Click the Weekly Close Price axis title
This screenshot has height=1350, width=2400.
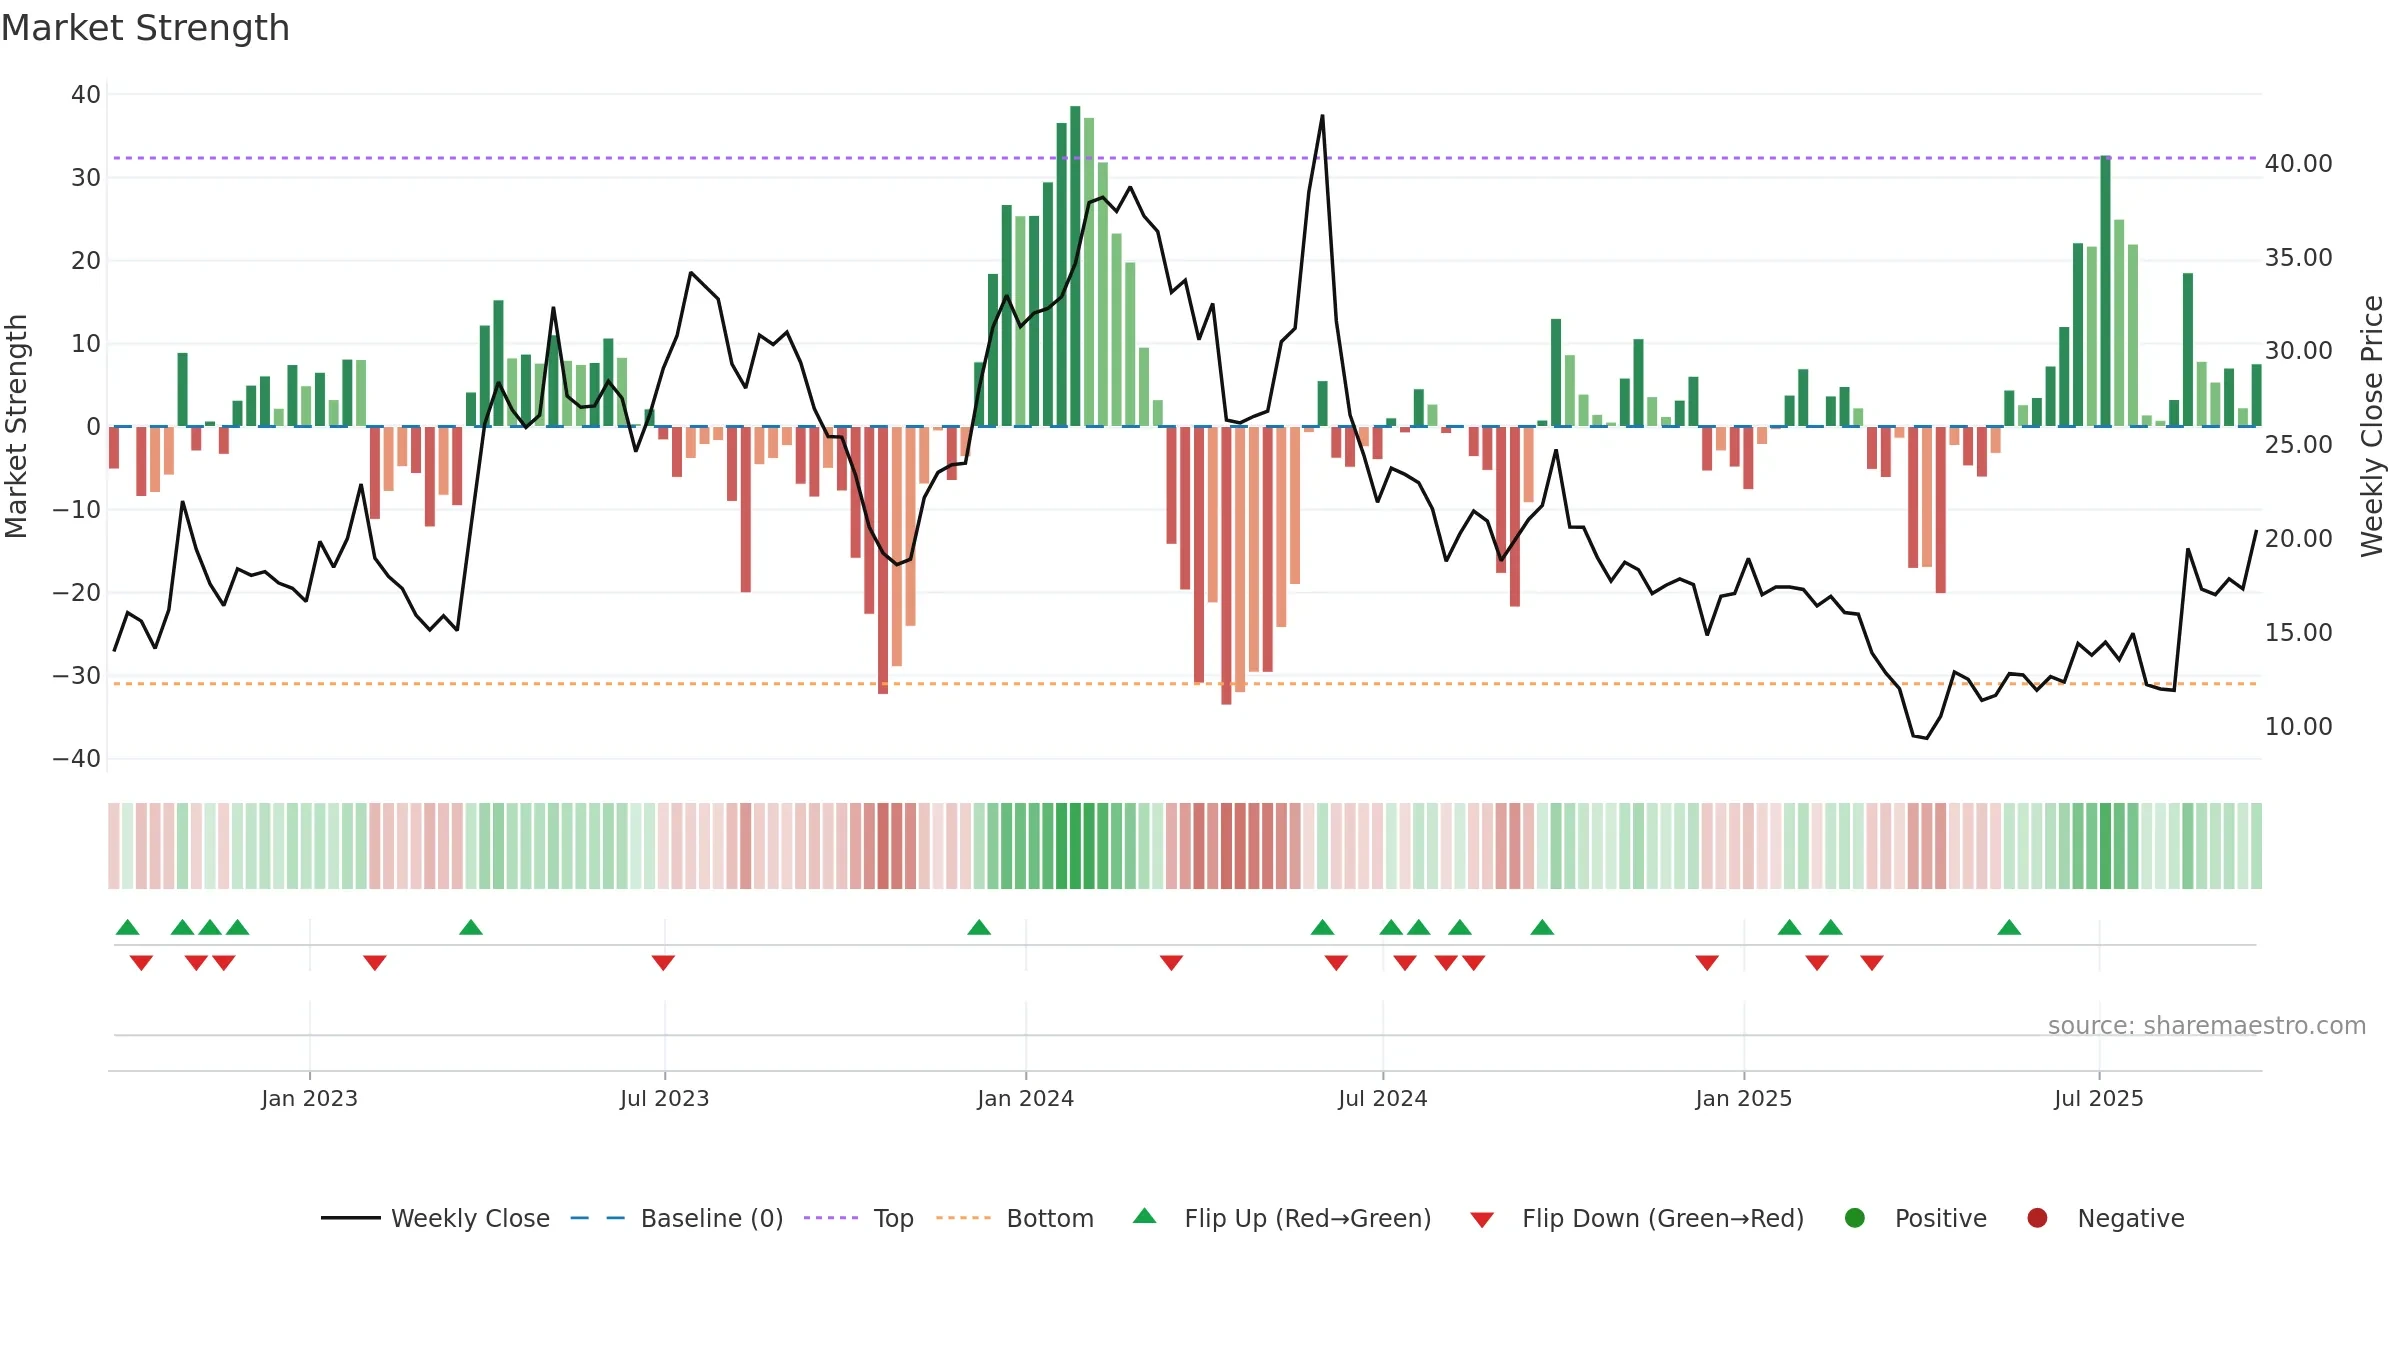[x=2372, y=426]
